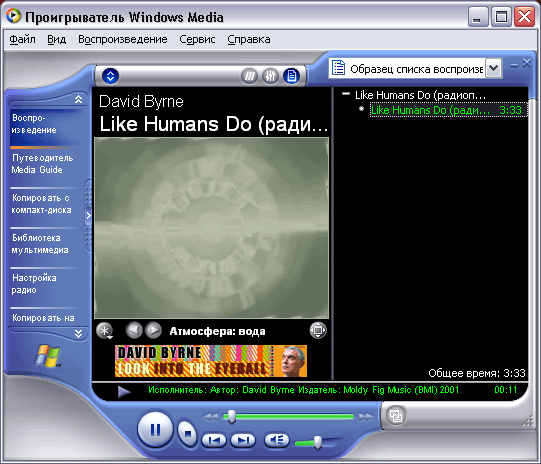Switch to next visualization preset arrow

pos(153,330)
